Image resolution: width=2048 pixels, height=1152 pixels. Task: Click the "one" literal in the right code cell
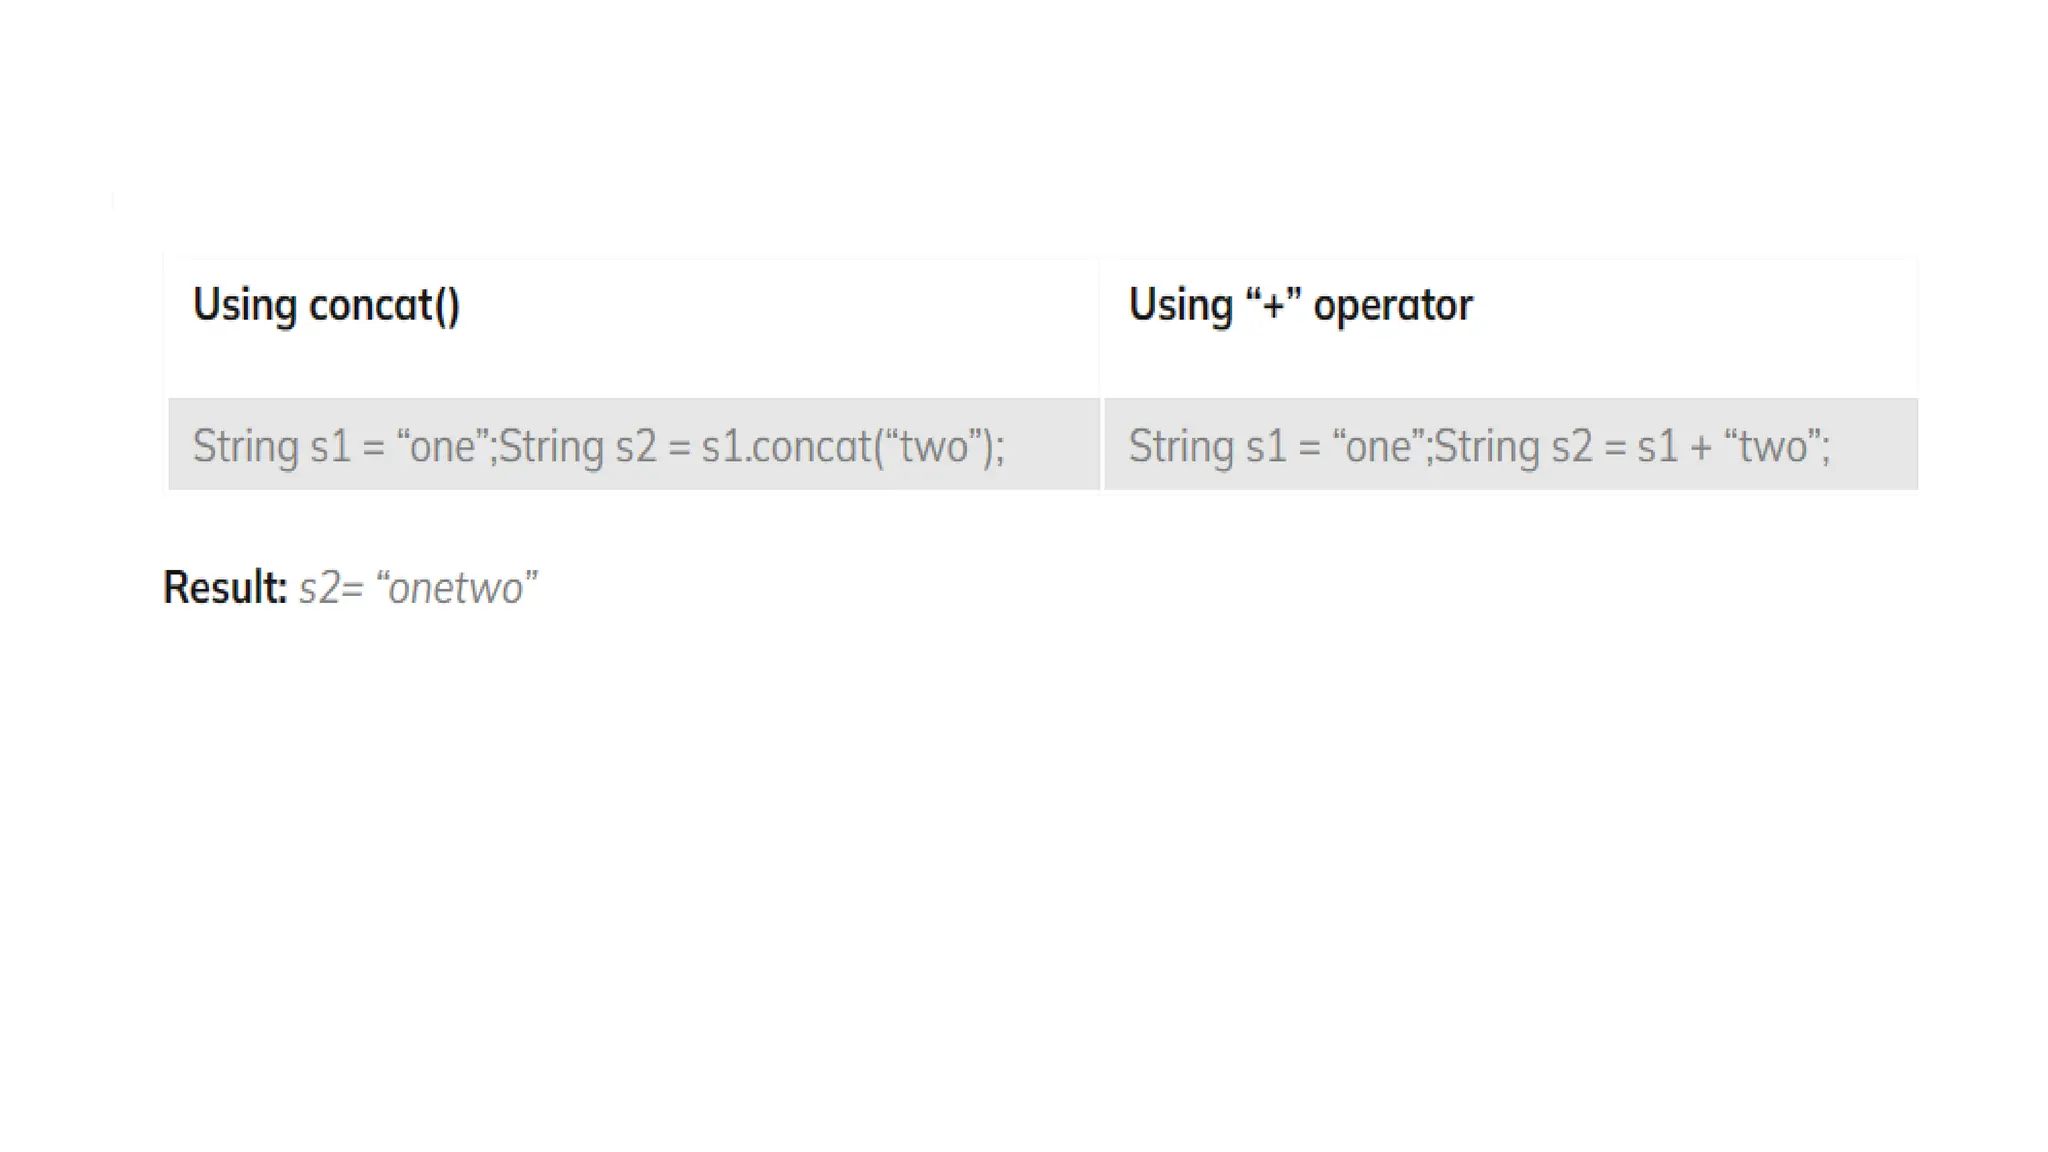pyautogui.click(x=1378, y=446)
